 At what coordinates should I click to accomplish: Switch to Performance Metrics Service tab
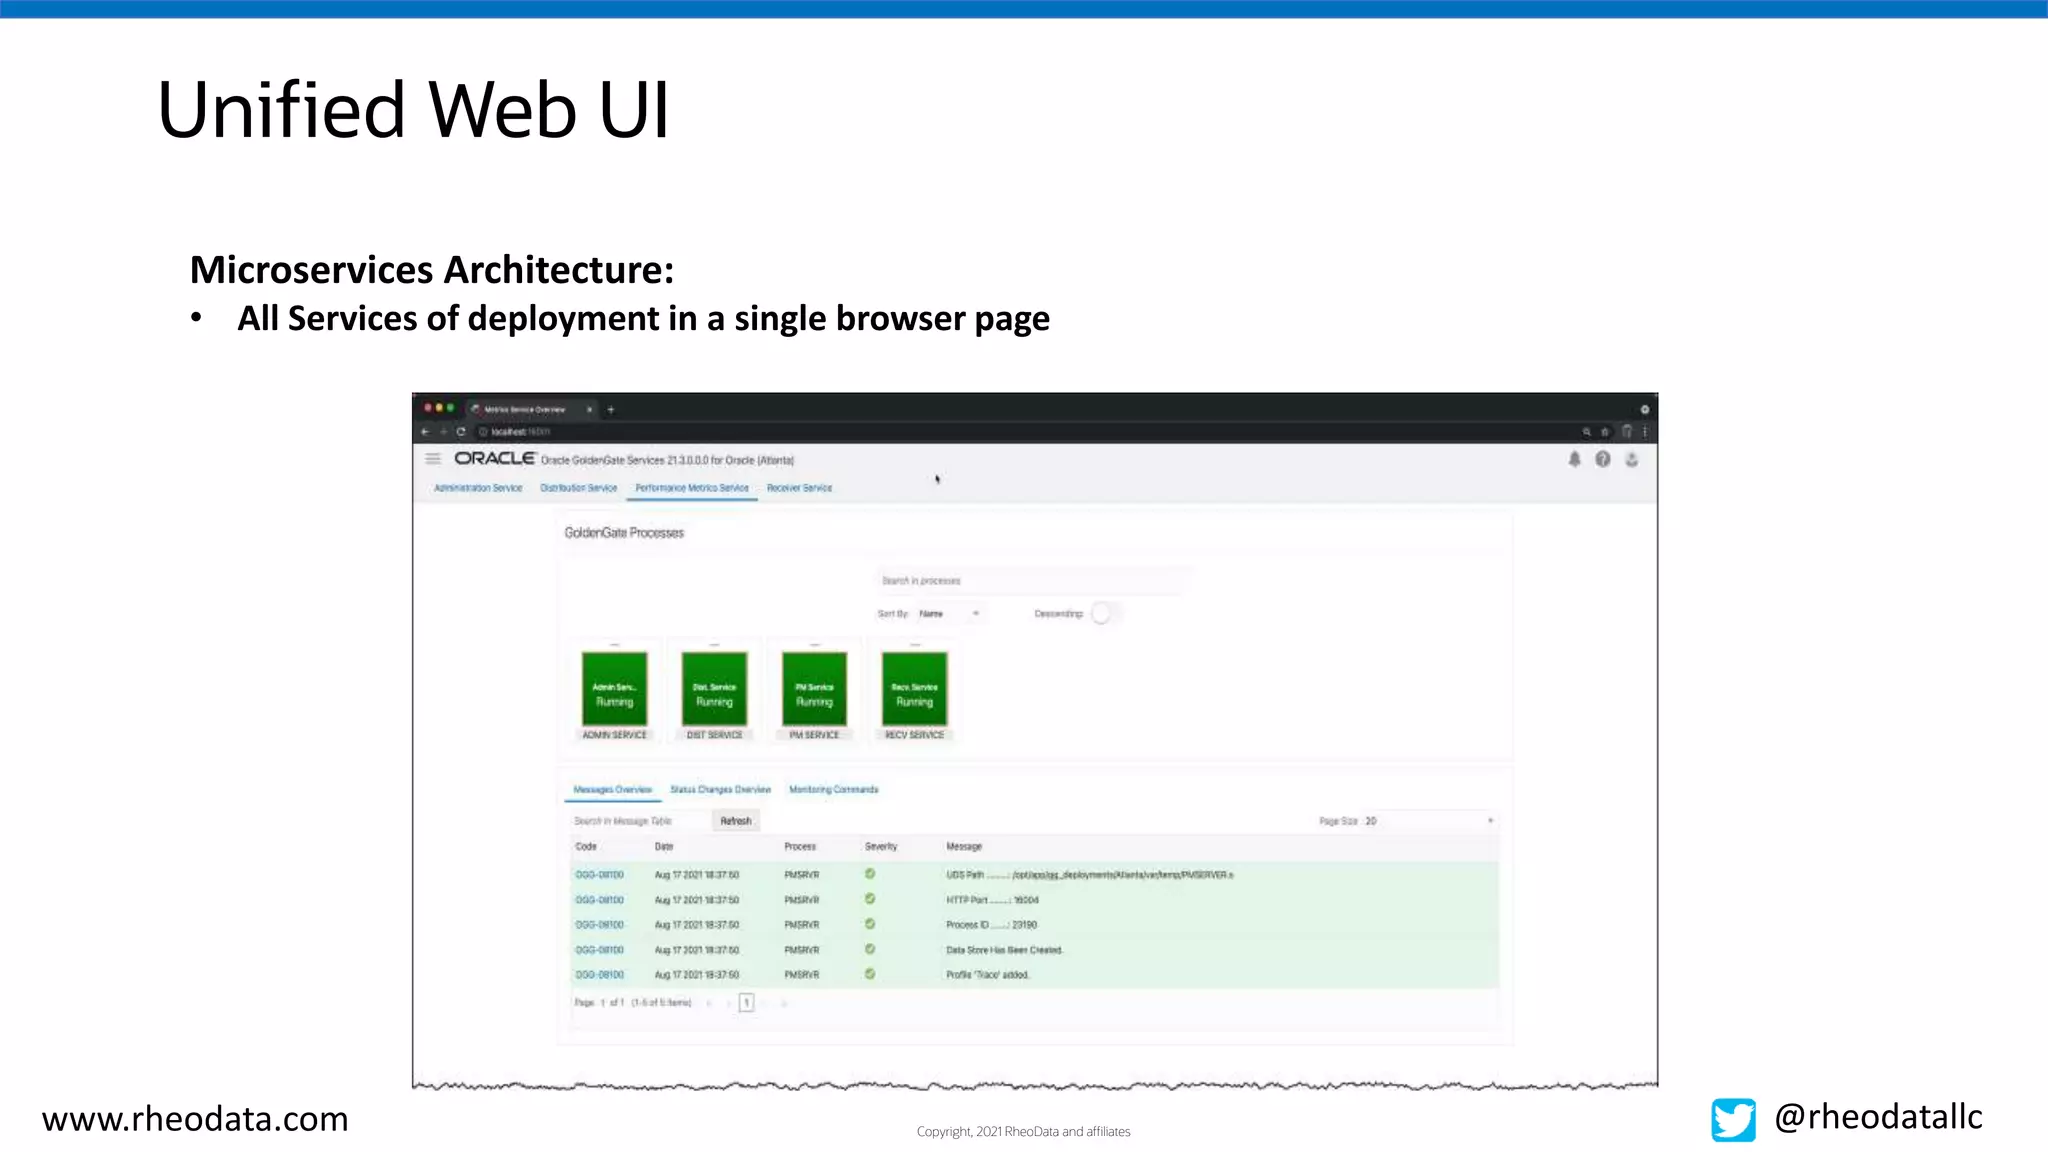(692, 488)
